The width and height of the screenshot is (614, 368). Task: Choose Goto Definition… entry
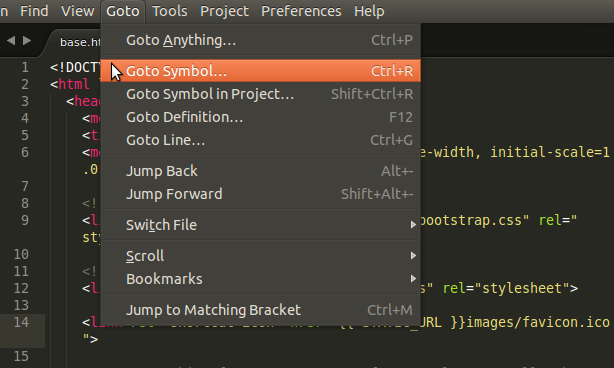[x=261, y=117]
